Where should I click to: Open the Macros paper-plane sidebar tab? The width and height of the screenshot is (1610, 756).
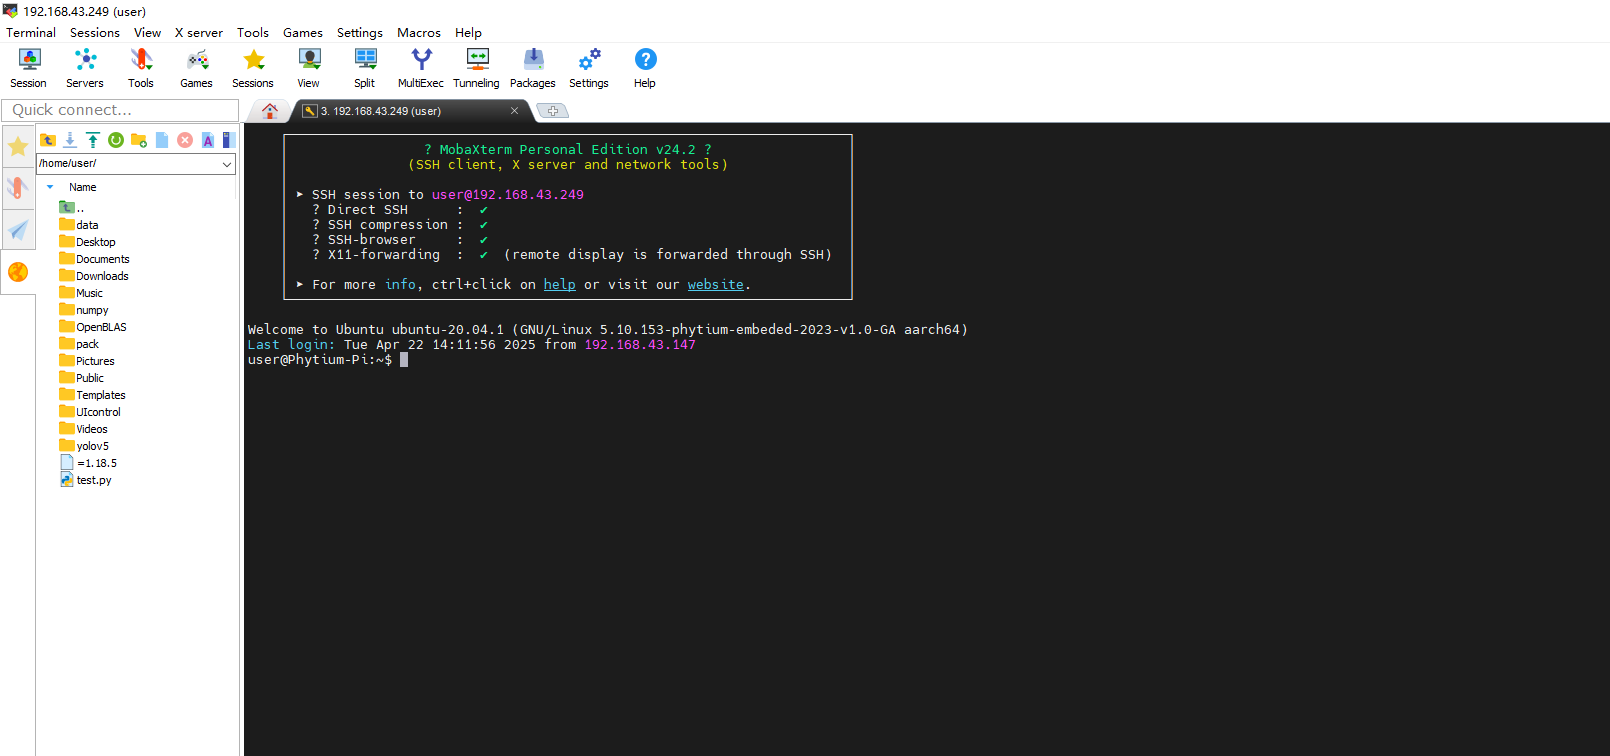18,230
